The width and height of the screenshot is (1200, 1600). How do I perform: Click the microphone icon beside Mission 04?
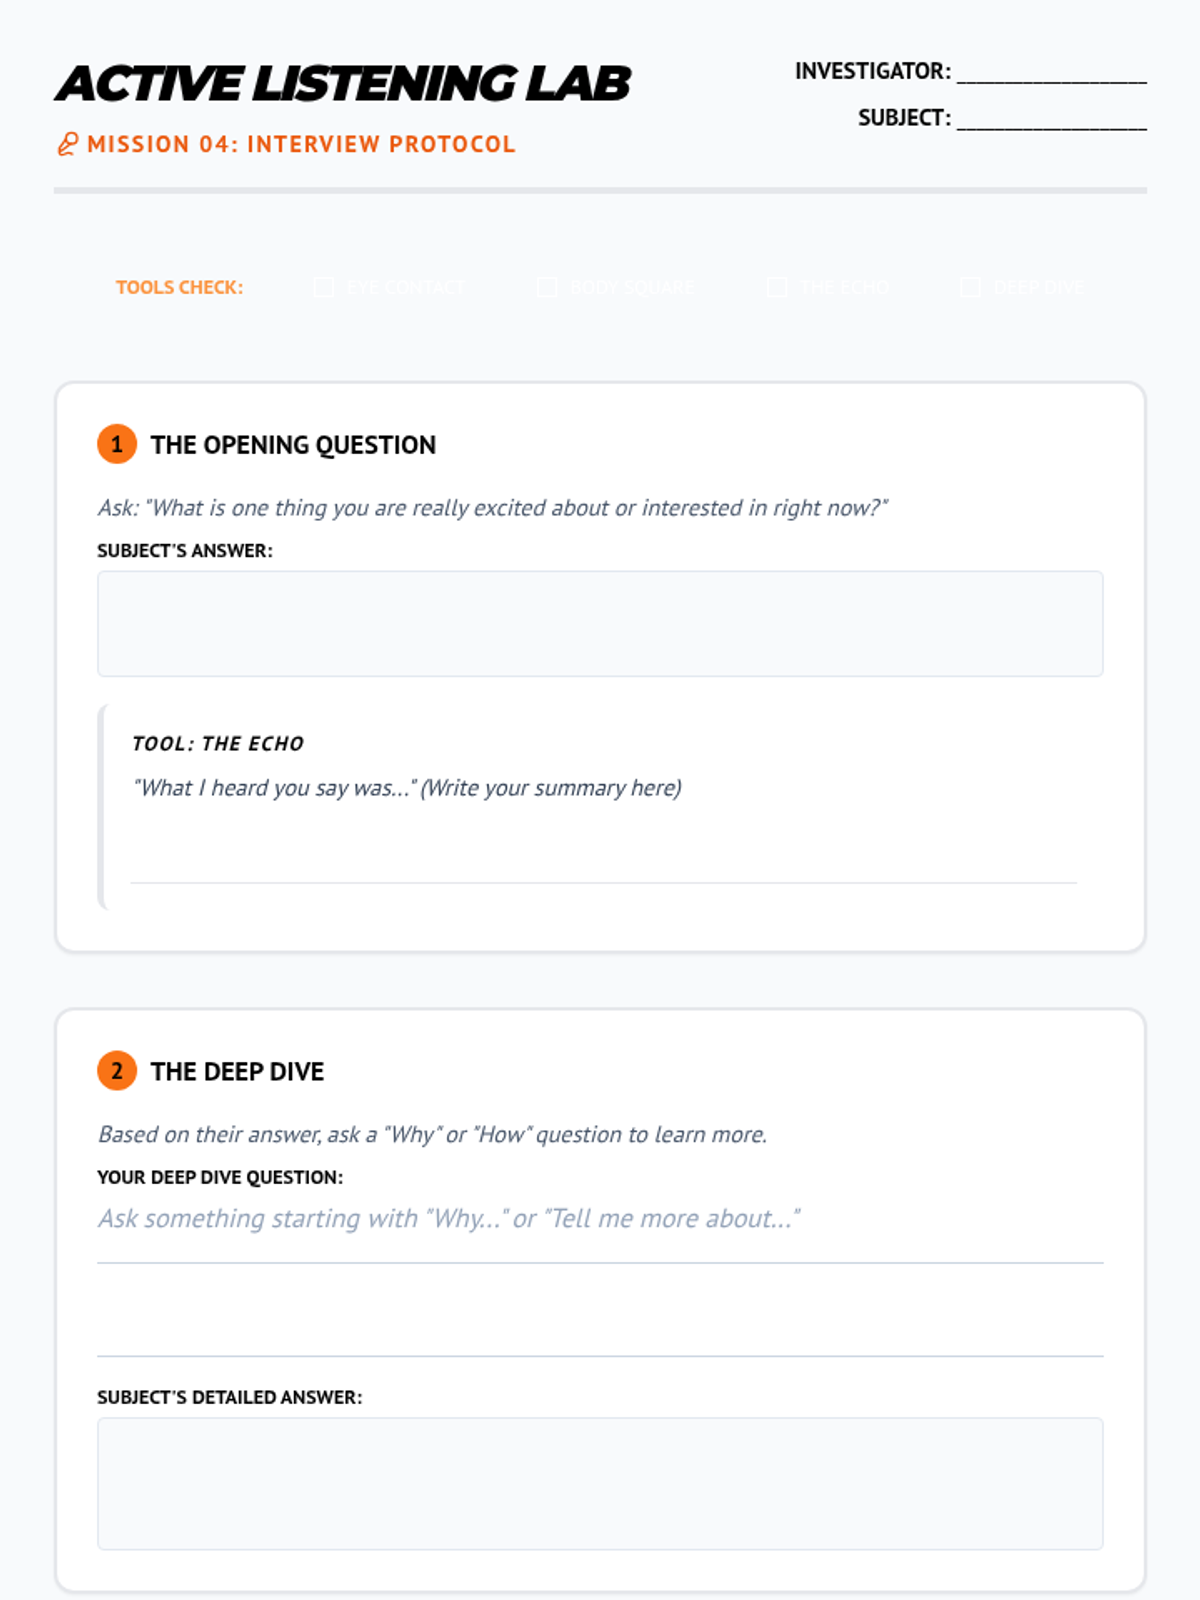(67, 145)
